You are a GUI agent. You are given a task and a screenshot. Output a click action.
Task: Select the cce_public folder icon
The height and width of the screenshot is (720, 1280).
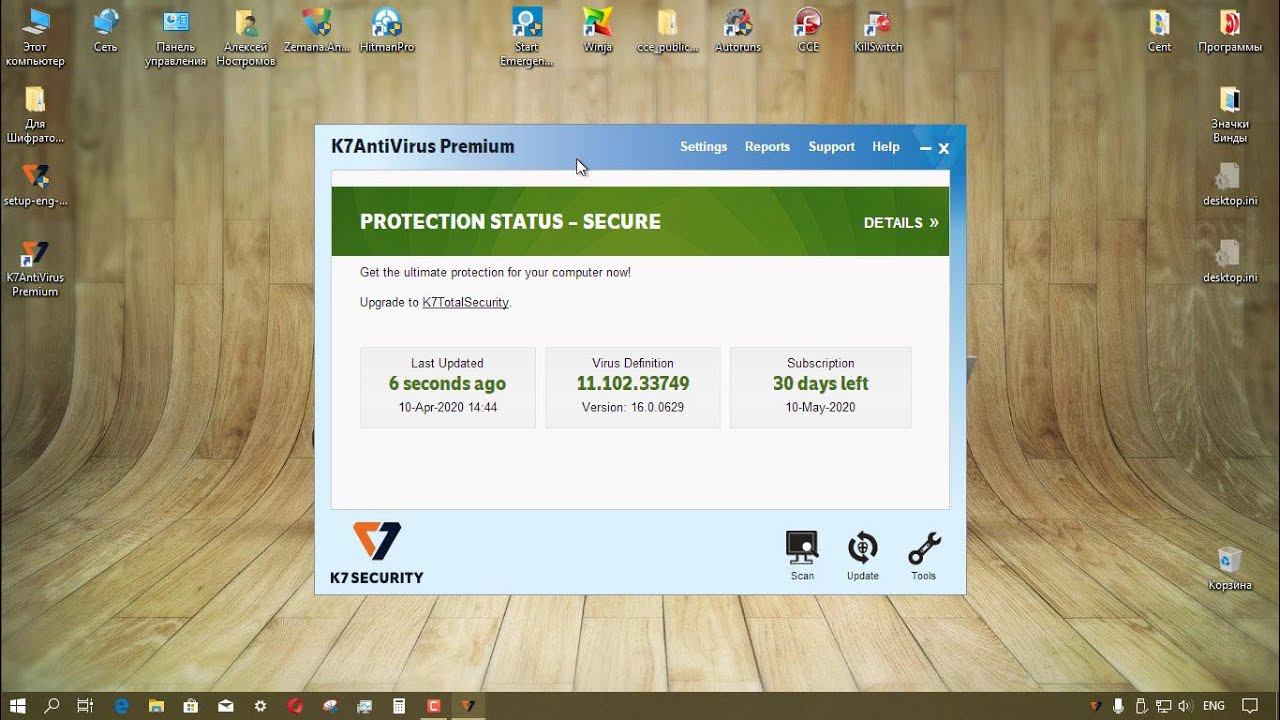(x=667, y=30)
